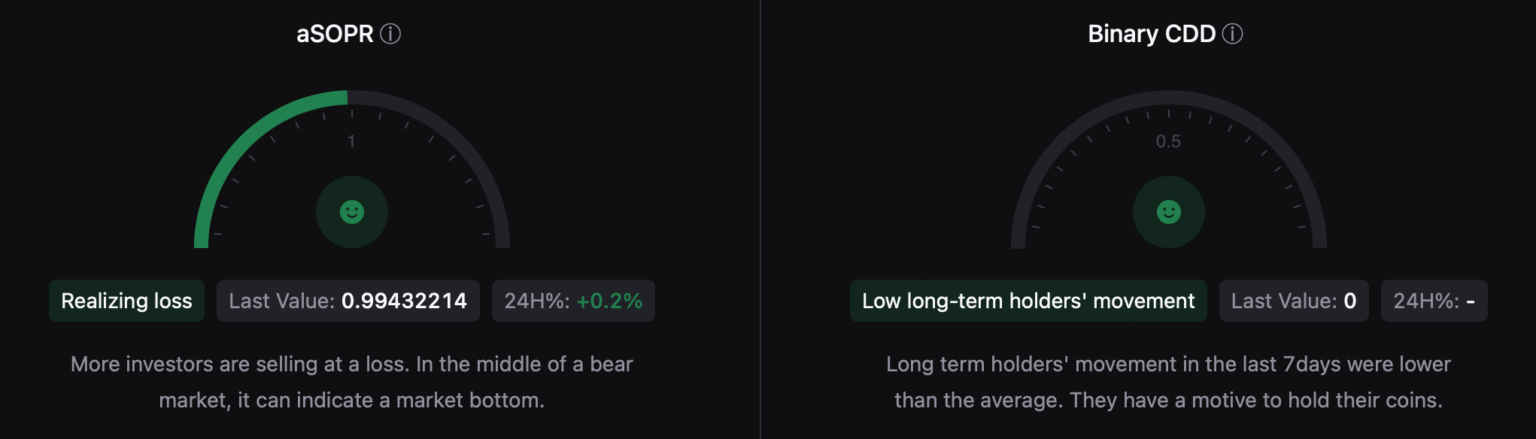1536x439 pixels.
Task: Click the info icon next to aSOPR
Action: pyautogui.click(x=391, y=34)
